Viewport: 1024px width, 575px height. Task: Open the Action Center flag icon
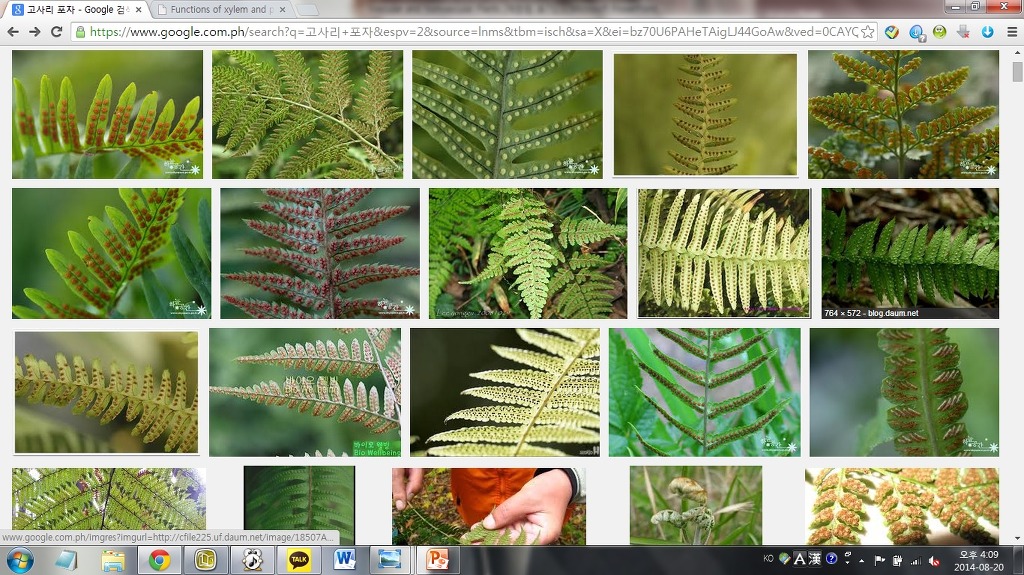(x=880, y=561)
